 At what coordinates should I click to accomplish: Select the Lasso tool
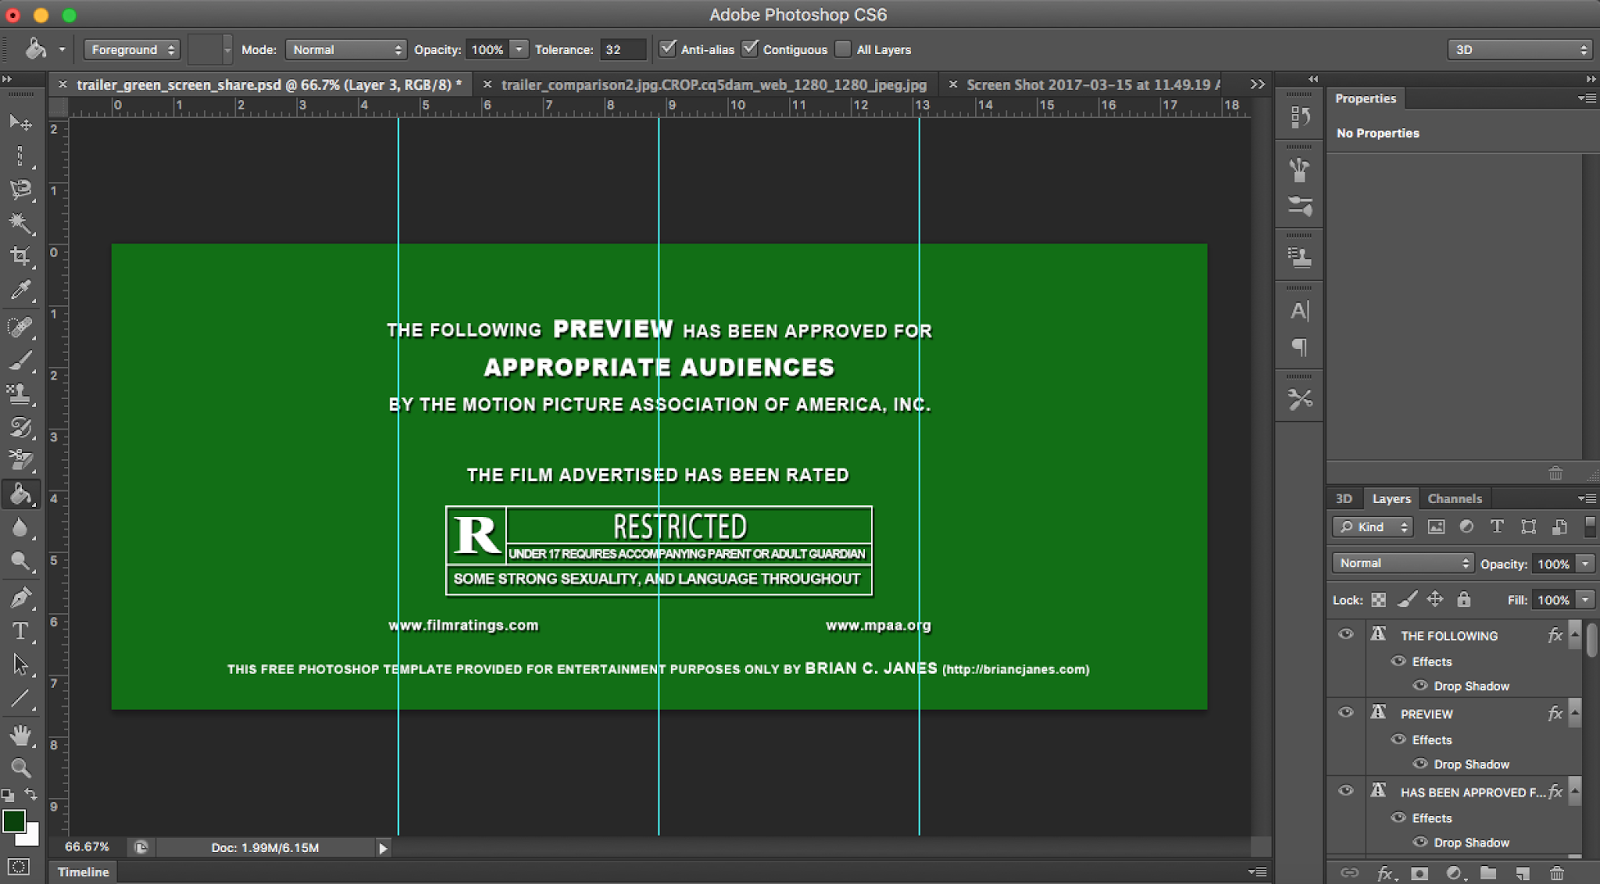pyautogui.click(x=20, y=189)
